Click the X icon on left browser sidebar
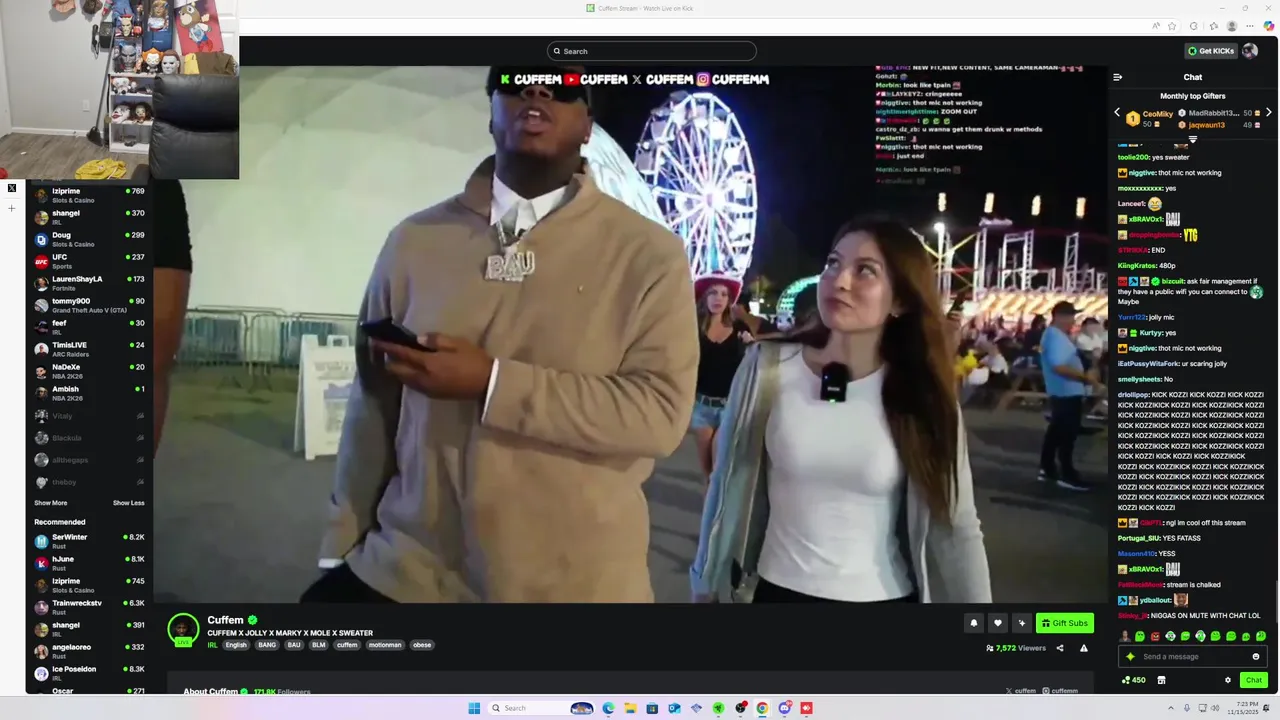Screen dimensions: 1280x720 (x=12, y=188)
